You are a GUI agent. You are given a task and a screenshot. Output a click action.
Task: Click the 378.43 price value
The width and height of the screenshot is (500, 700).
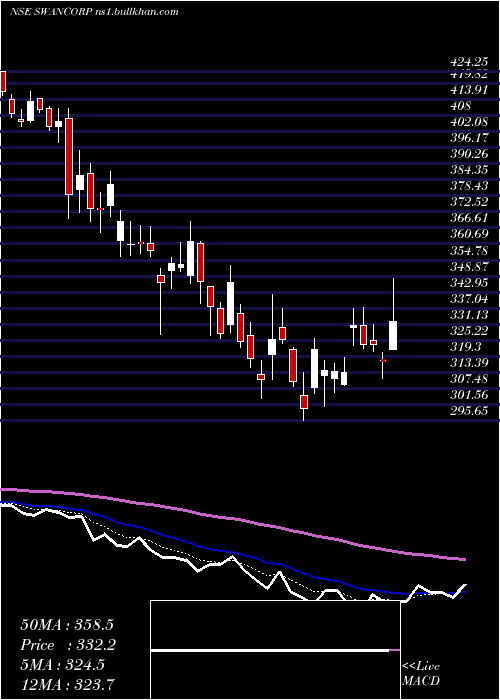click(469, 186)
